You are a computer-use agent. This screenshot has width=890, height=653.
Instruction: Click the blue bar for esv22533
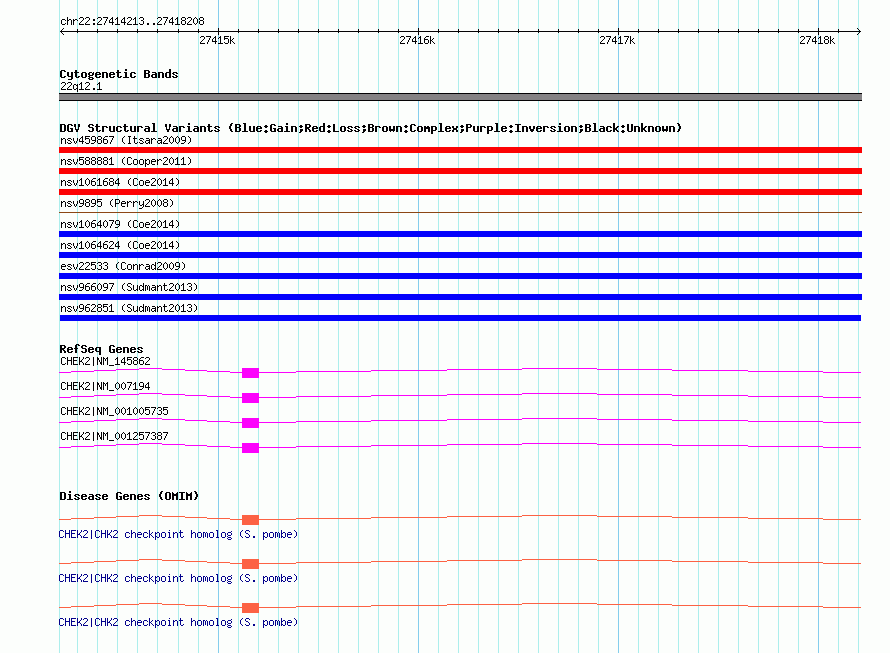460,276
